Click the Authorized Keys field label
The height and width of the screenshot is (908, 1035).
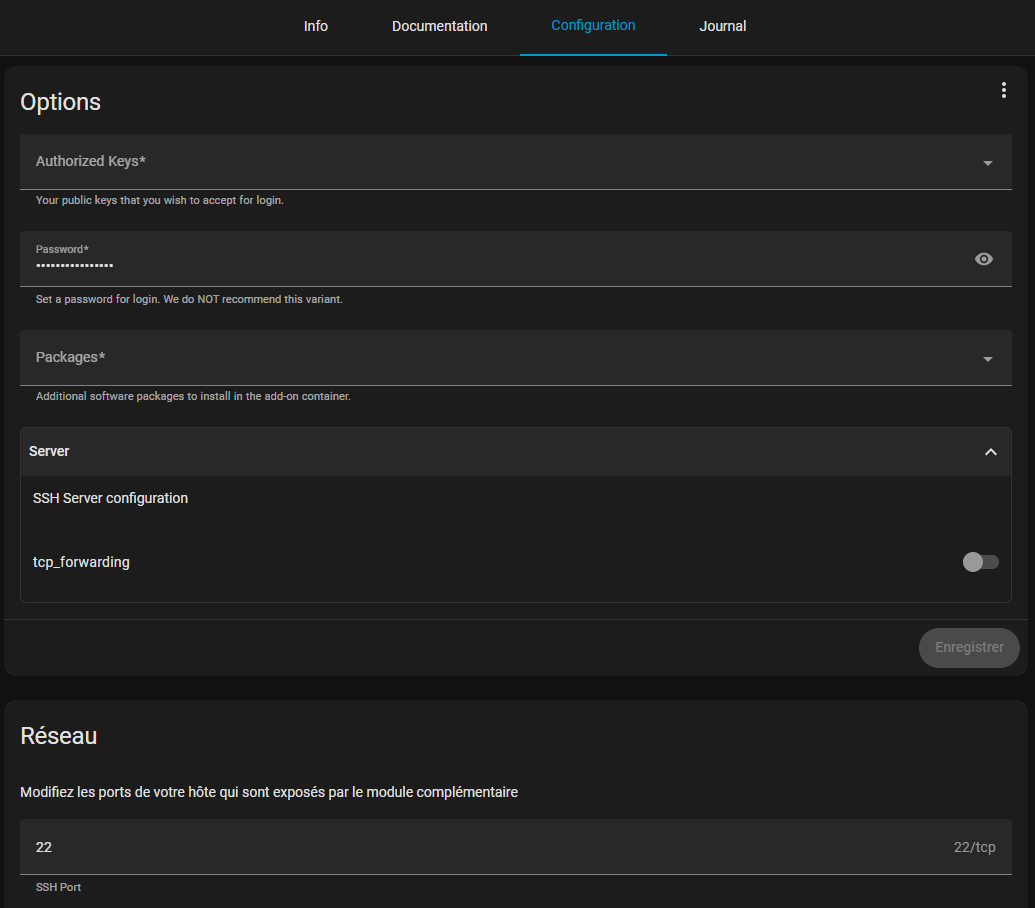(92, 161)
